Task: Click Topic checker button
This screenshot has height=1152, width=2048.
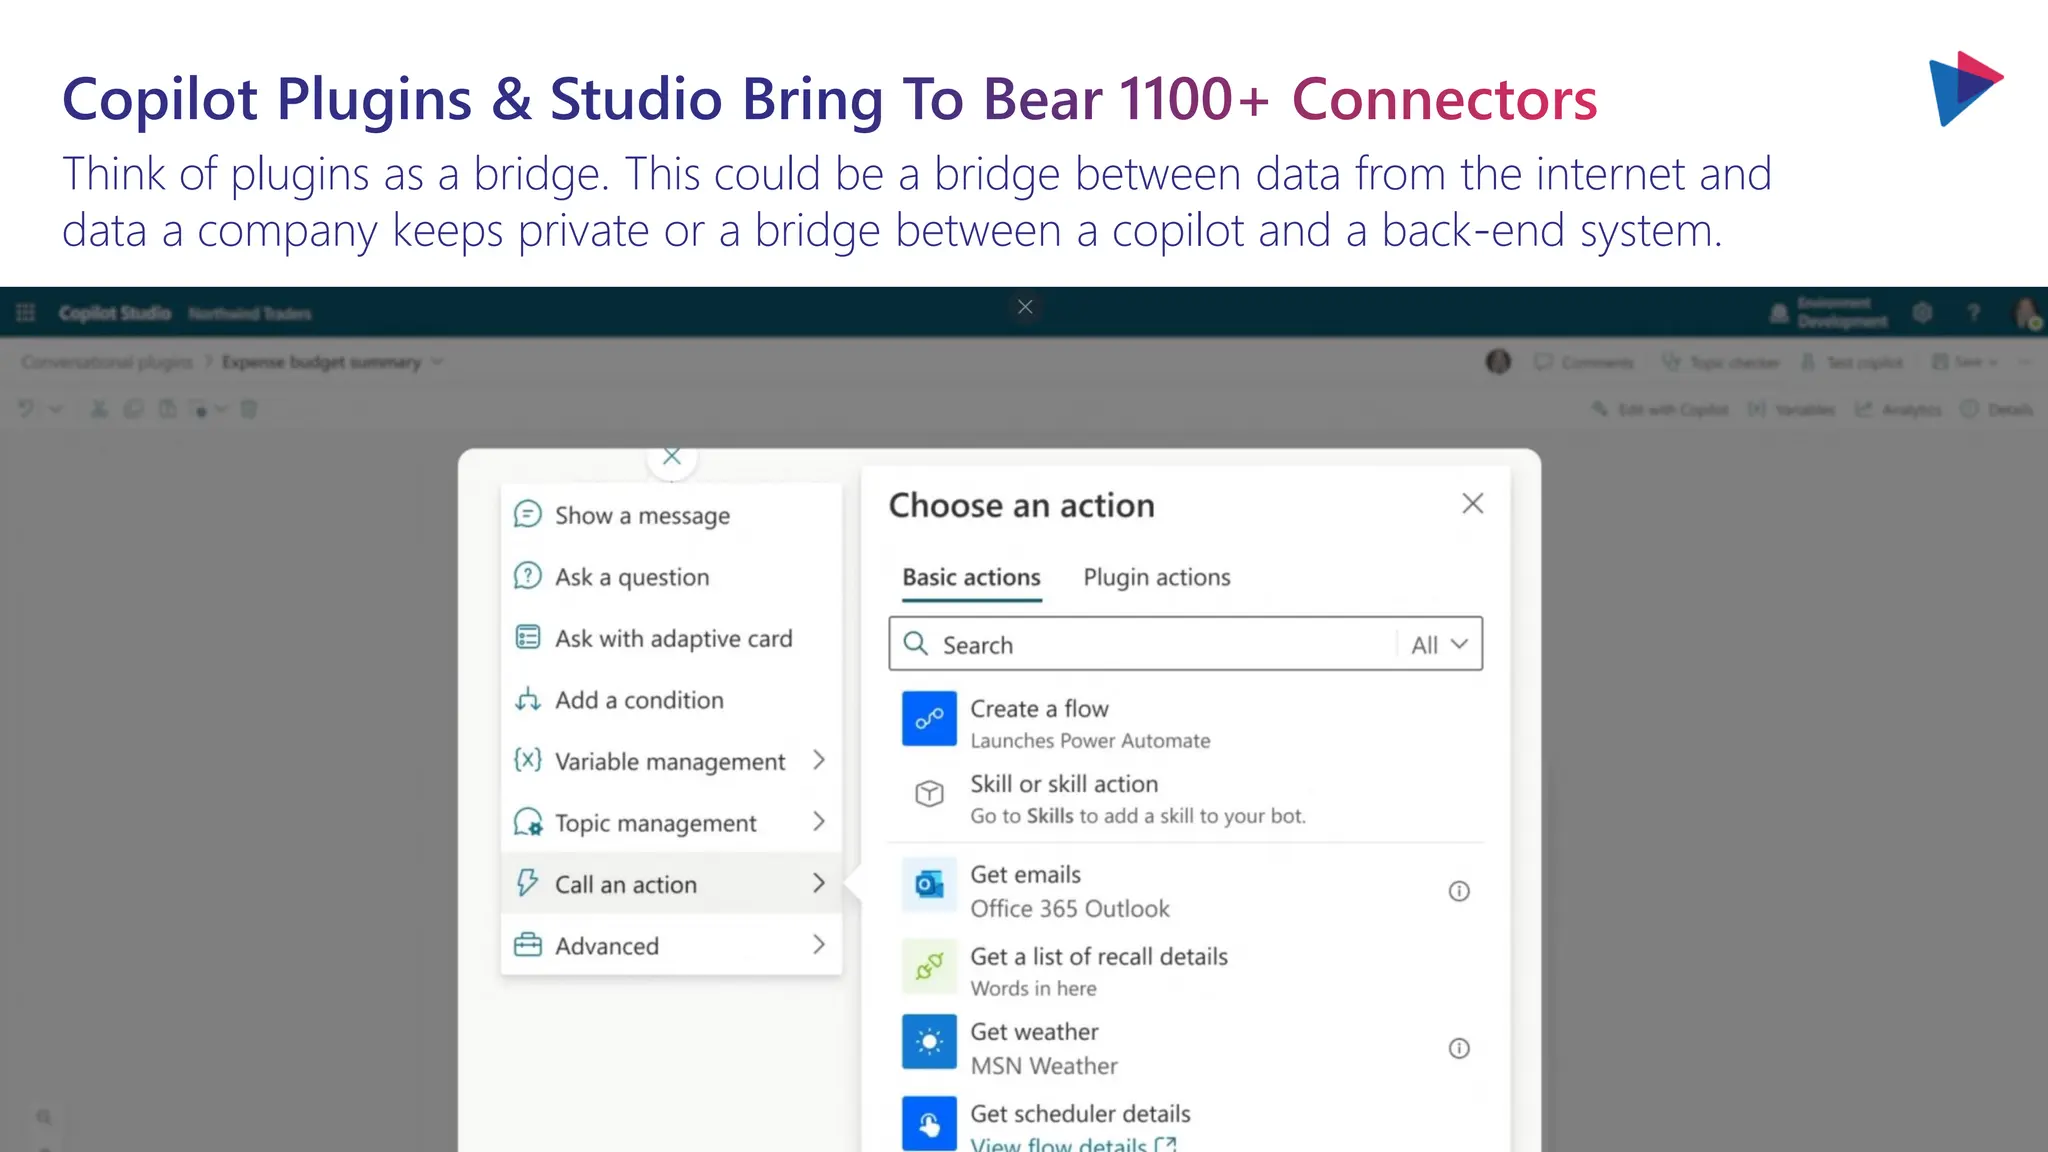Action: pos(1721,362)
